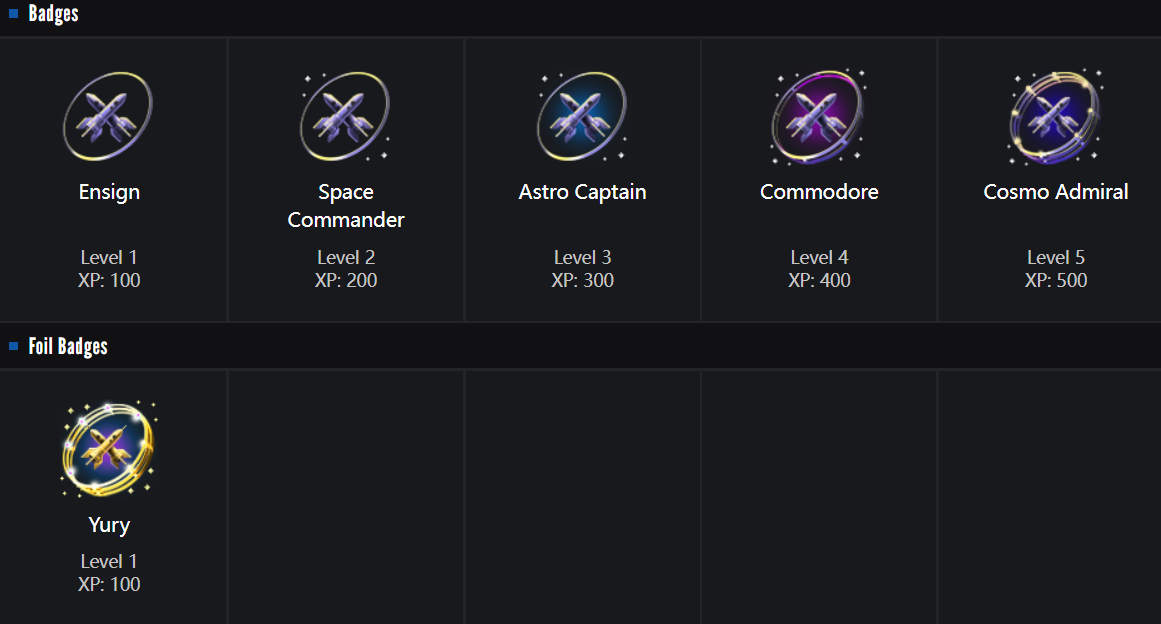Screen dimensions: 1161x624
Task: Click the Commodore badge icon
Action: point(818,117)
